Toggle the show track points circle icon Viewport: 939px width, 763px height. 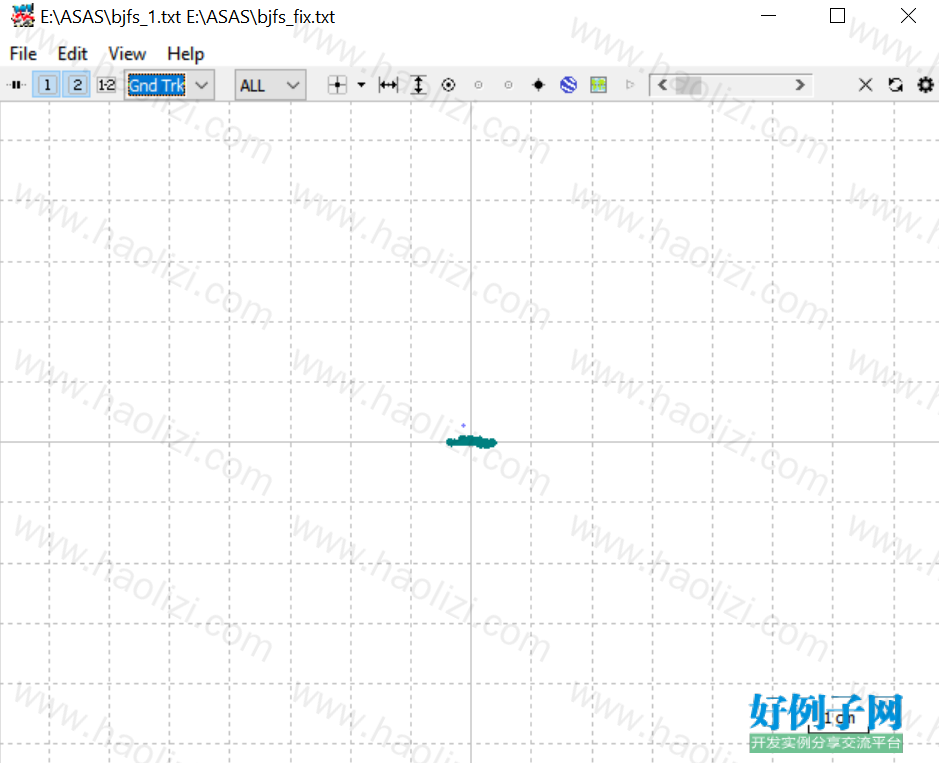click(448, 85)
